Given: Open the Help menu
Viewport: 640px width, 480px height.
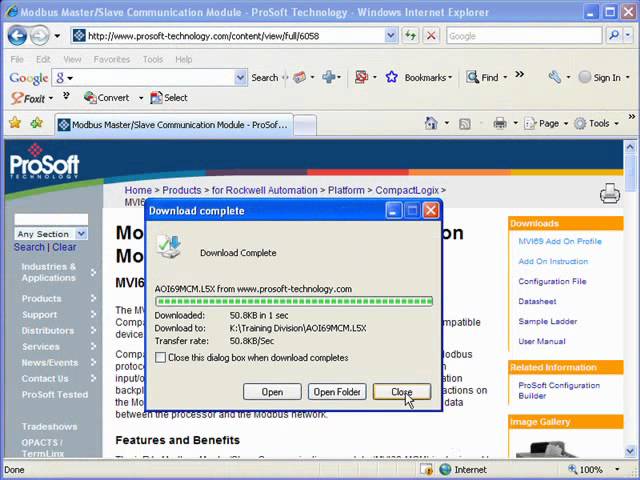Looking at the screenshot, I should point(183,59).
